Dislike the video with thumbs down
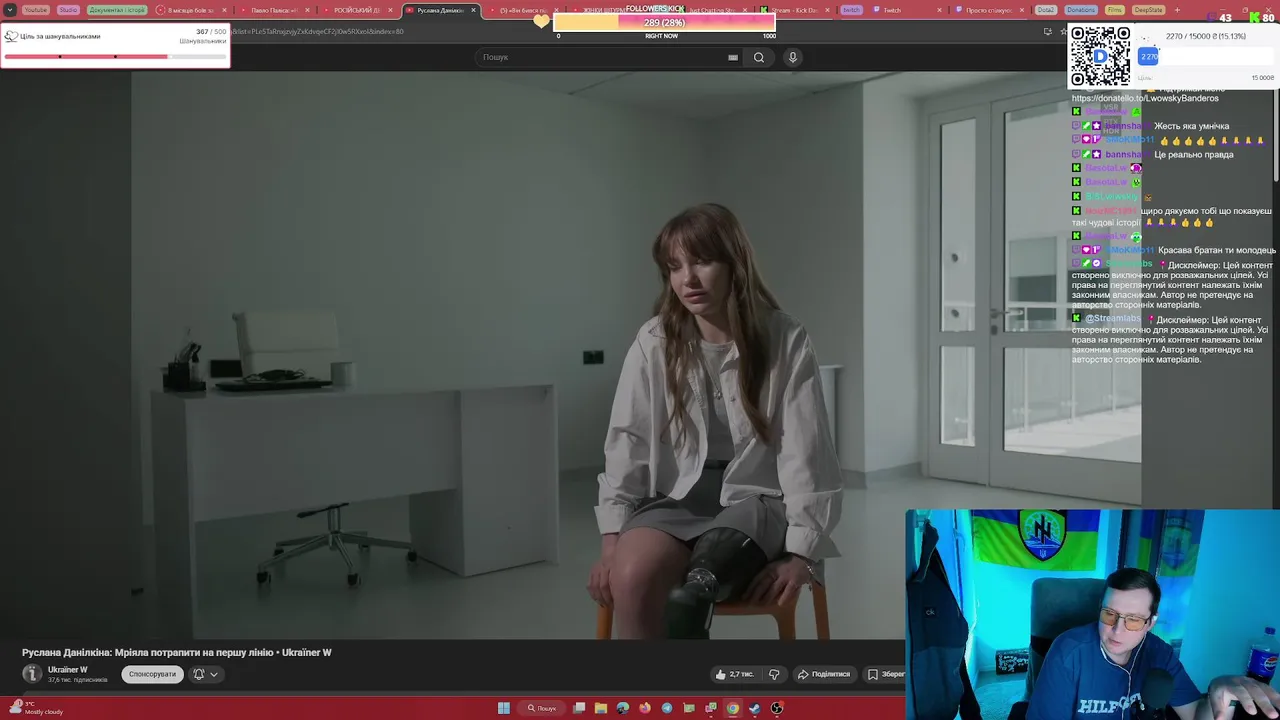 (773, 674)
